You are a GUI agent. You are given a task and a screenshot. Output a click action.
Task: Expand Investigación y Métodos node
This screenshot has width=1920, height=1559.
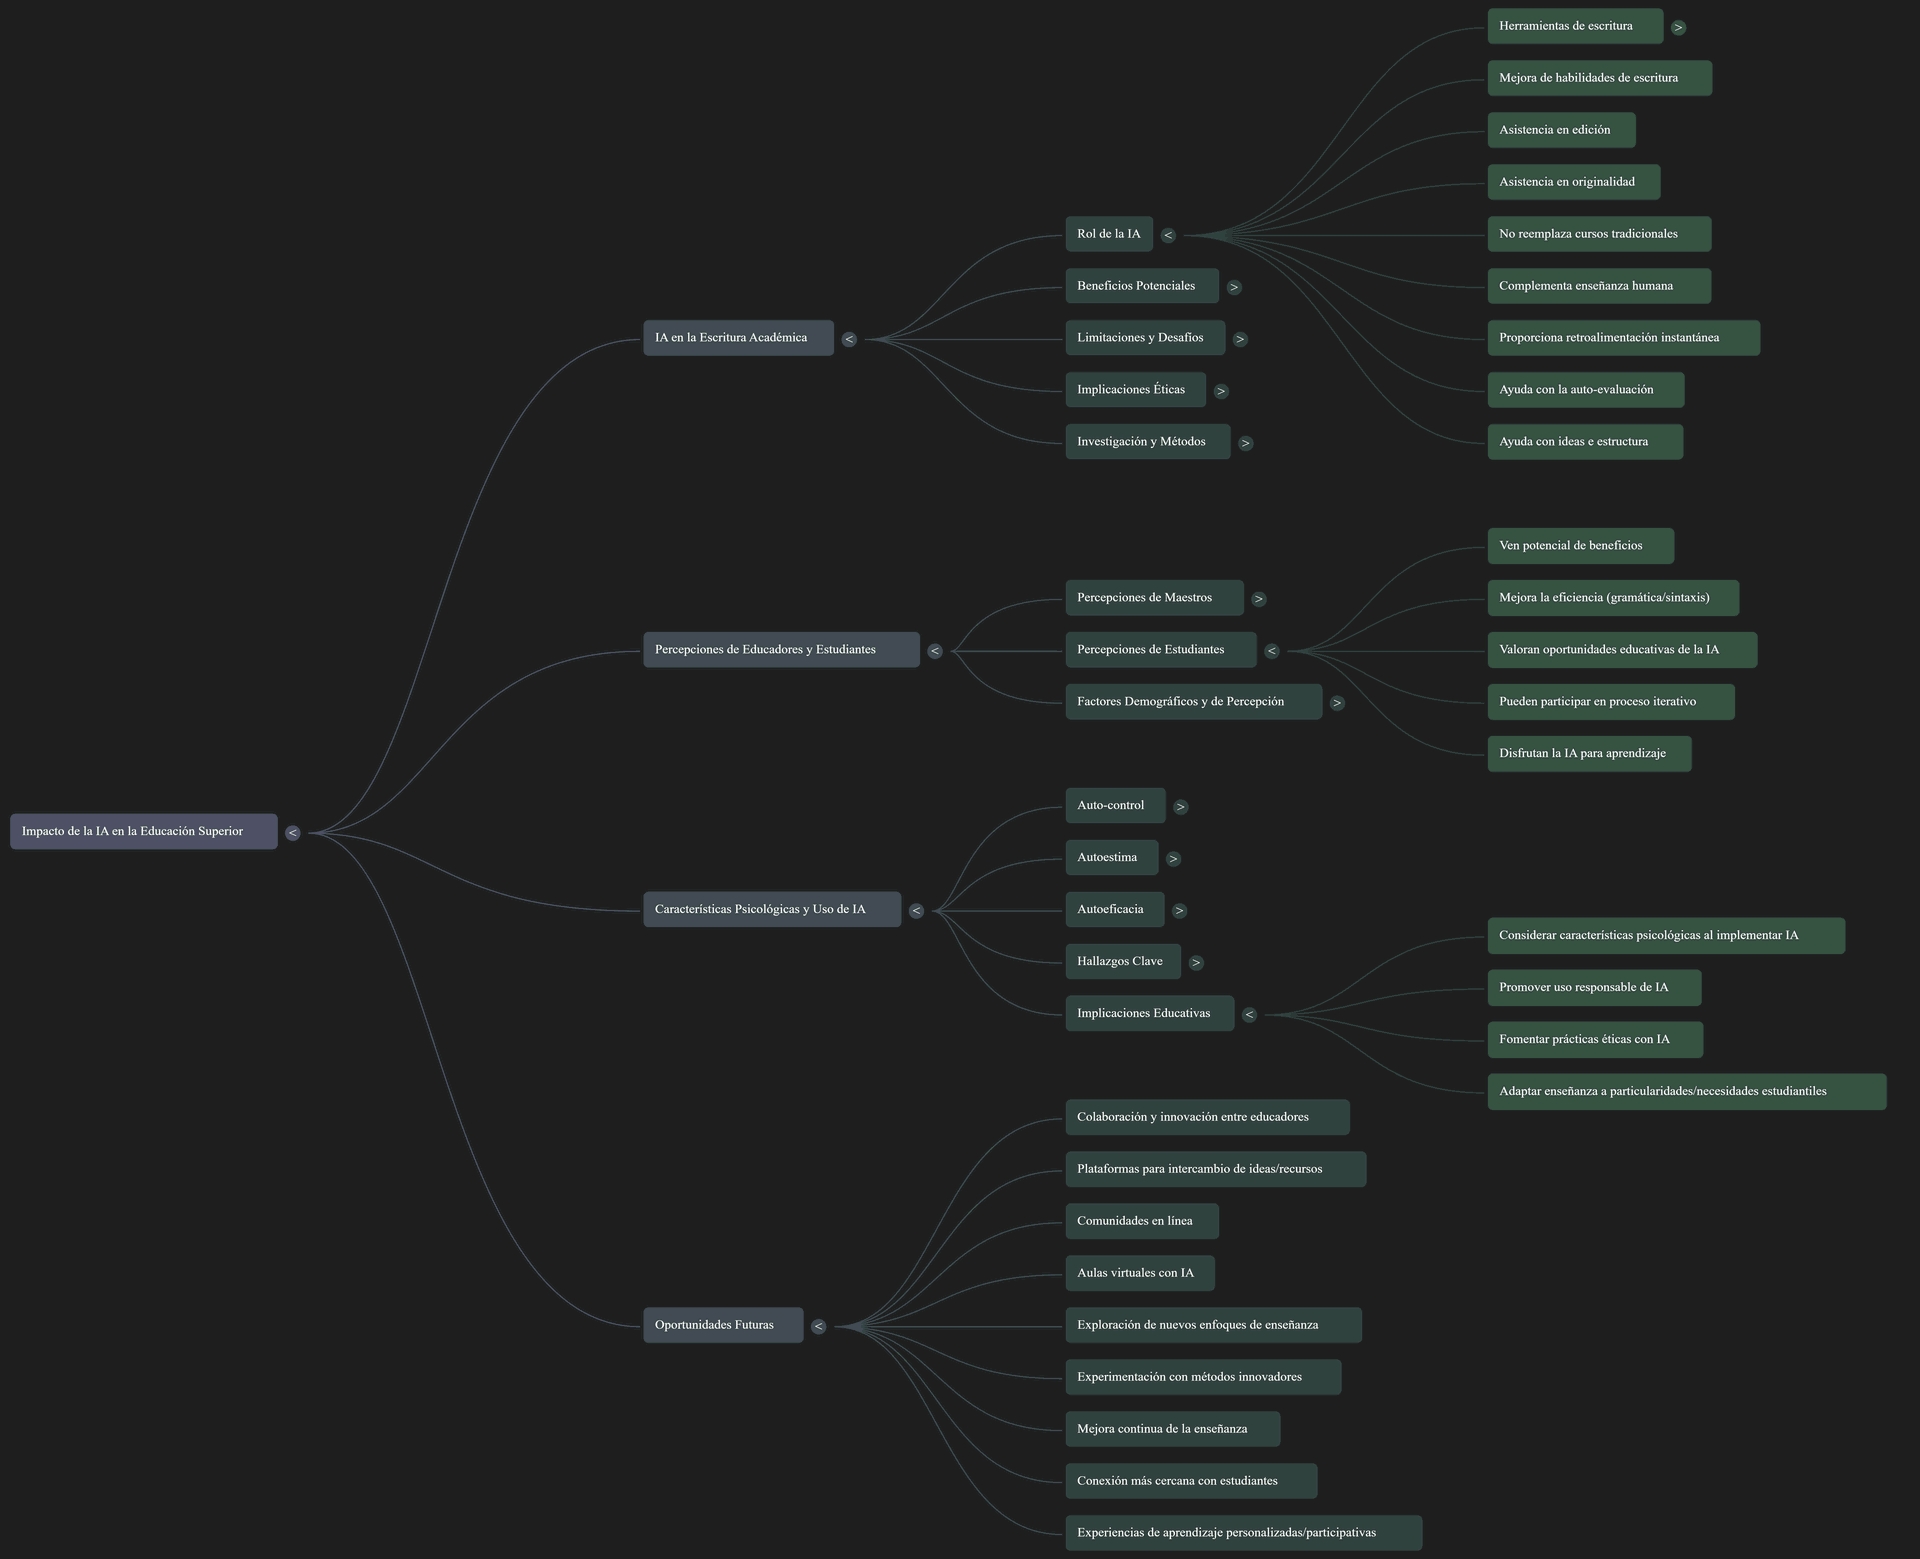(1245, 443)
